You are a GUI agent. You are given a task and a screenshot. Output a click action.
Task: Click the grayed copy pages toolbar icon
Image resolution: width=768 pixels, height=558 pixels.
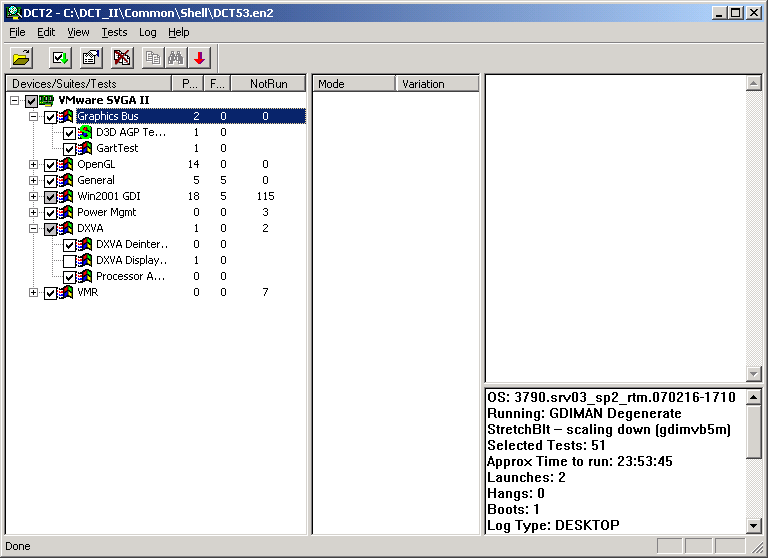(x=153, y=58)
